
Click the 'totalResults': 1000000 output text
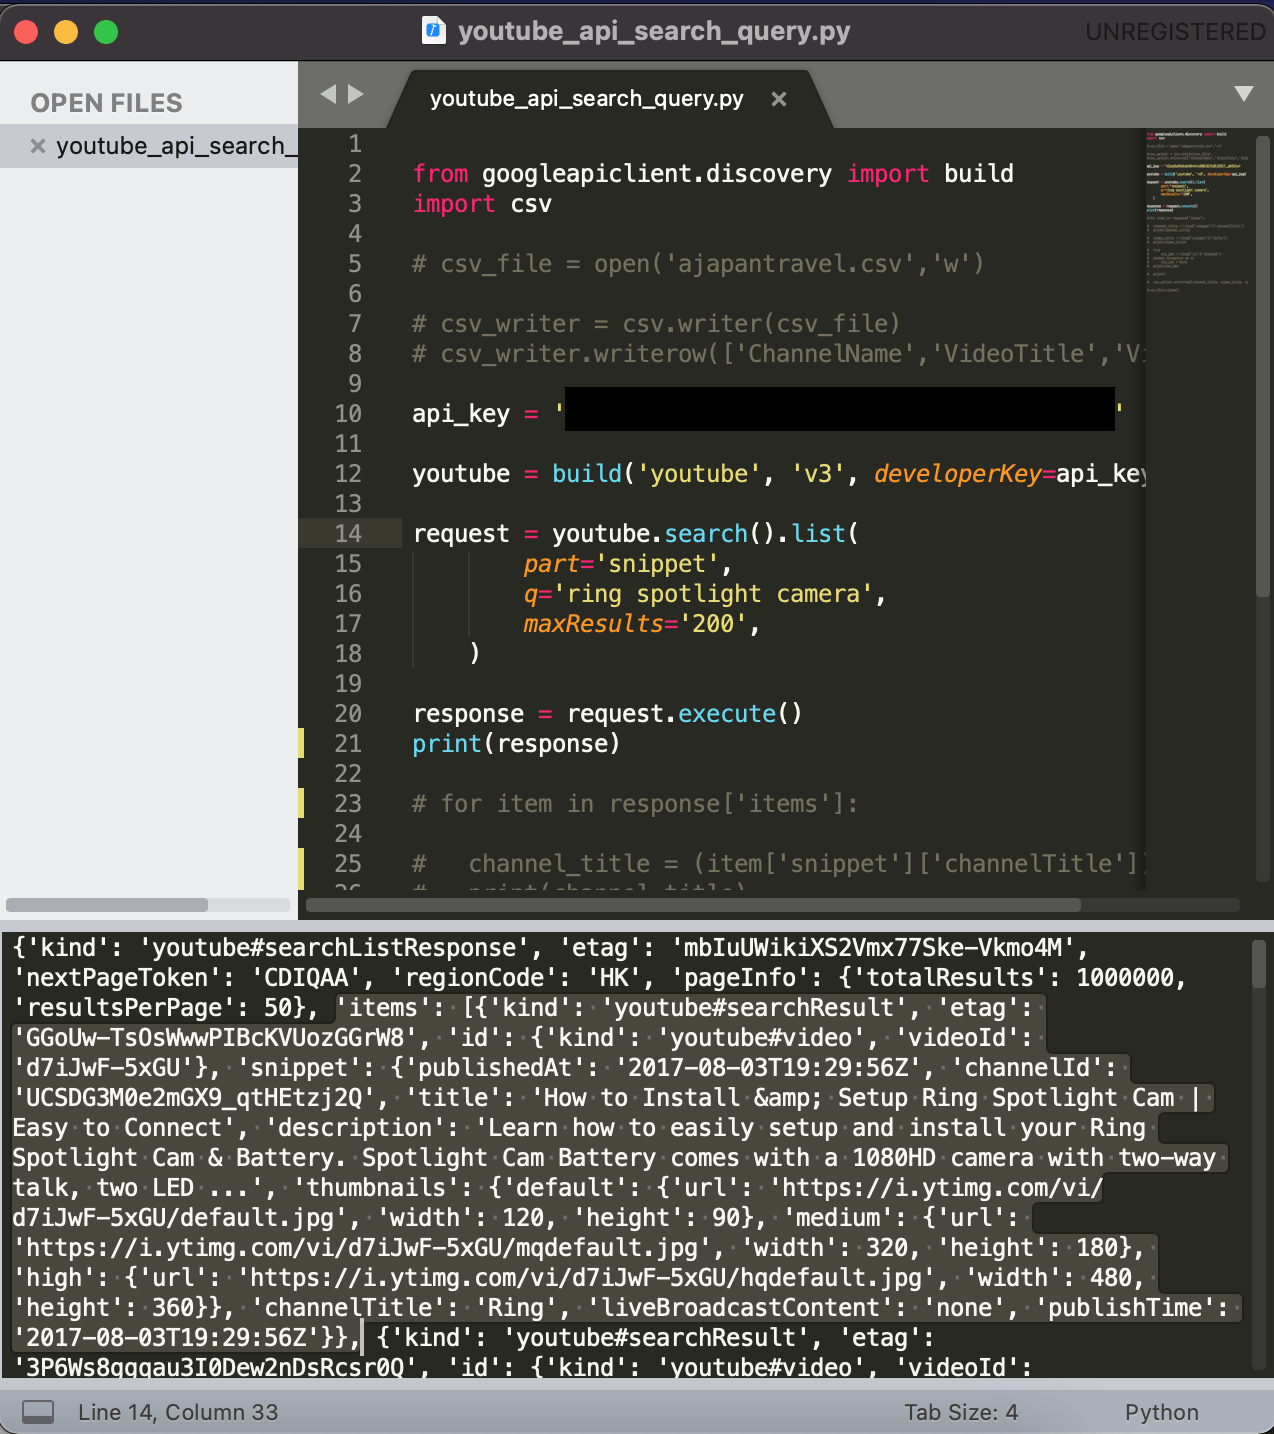point(1018,978)
